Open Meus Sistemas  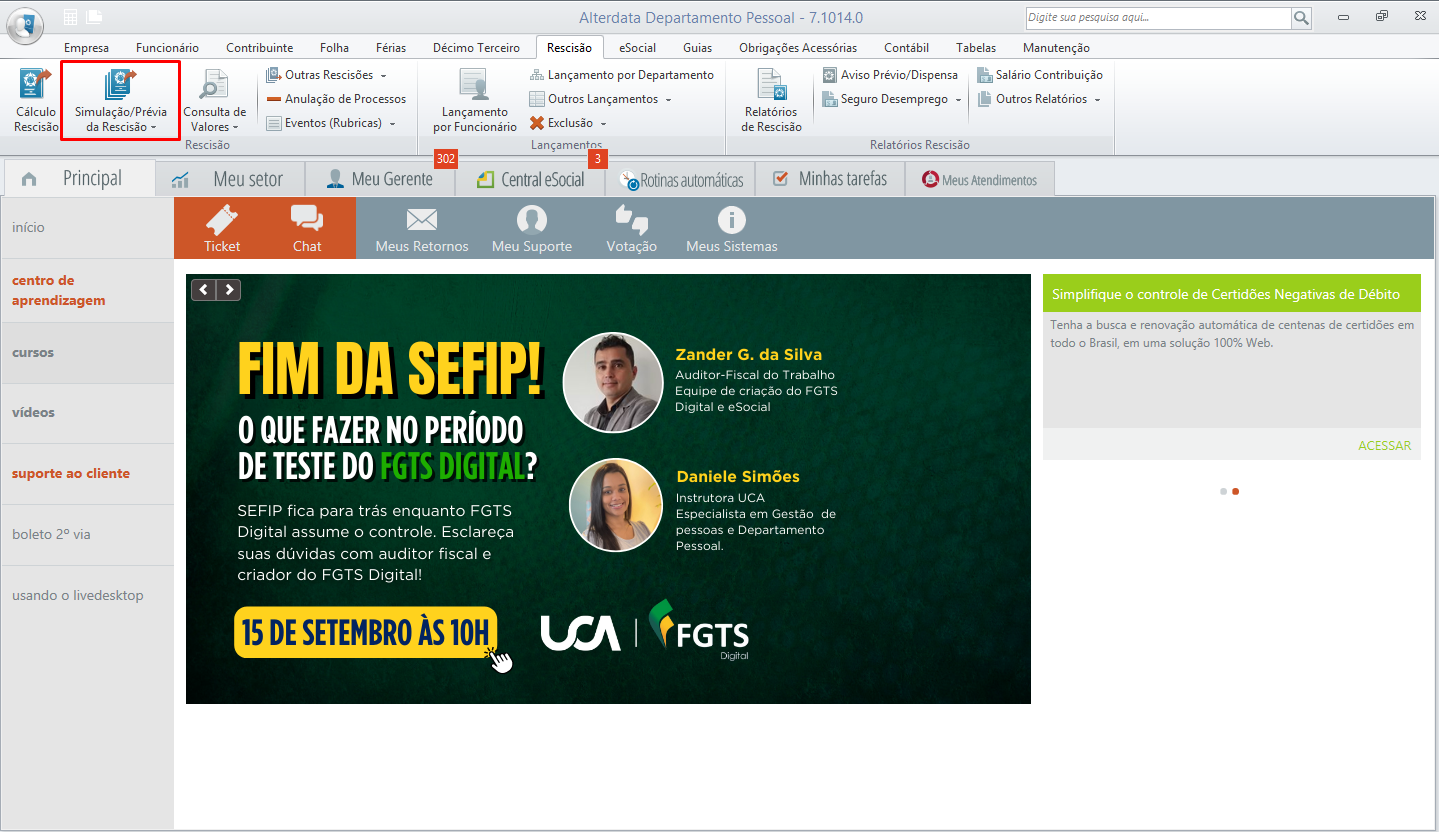(x=732, y=229)
